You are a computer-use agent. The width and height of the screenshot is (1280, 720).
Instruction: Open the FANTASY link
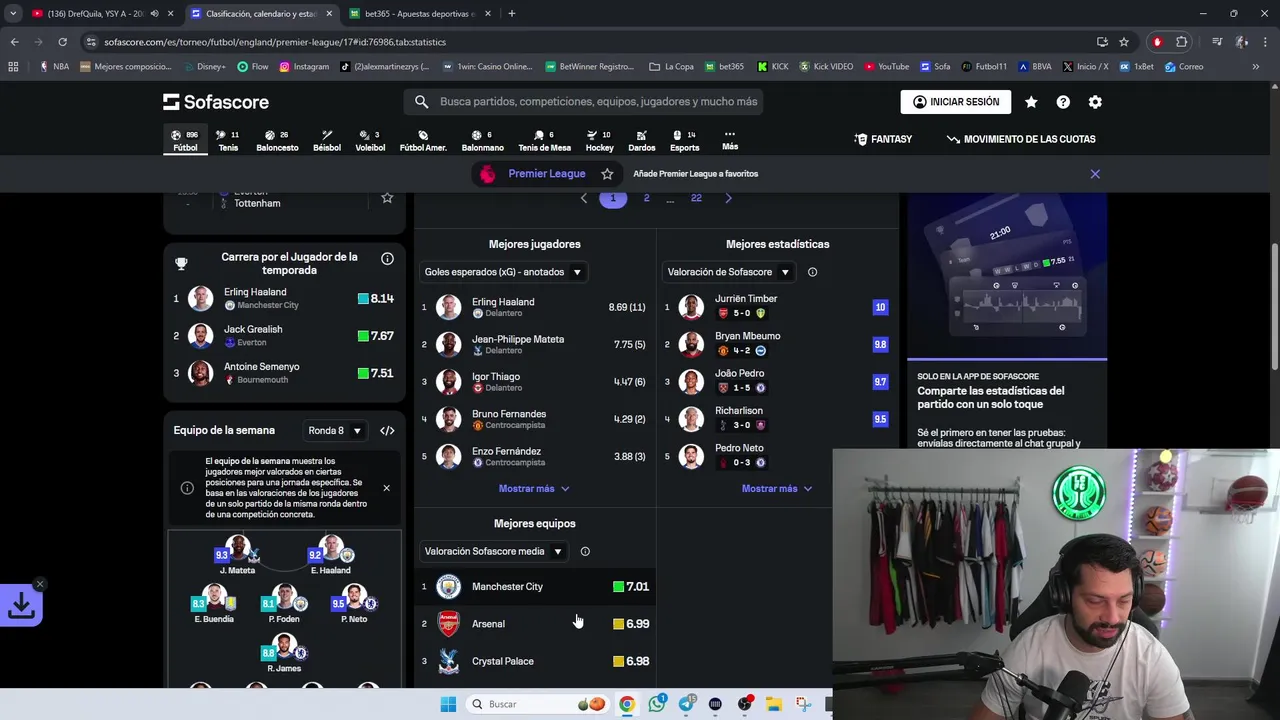point(883,139)
